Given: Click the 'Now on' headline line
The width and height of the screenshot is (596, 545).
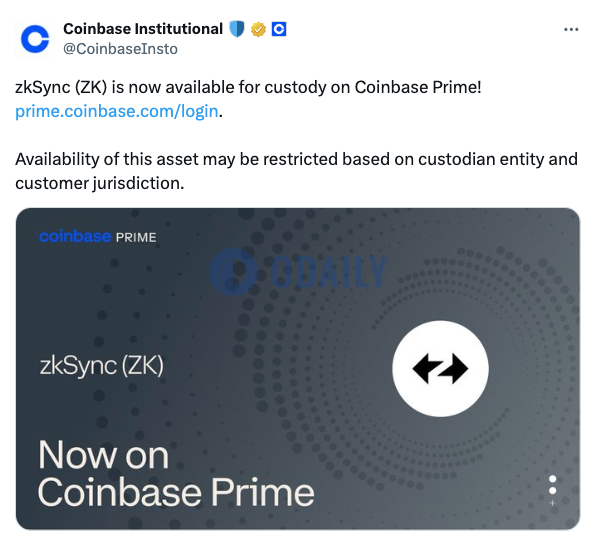Looking at the screenshot, I should point(103,455).
